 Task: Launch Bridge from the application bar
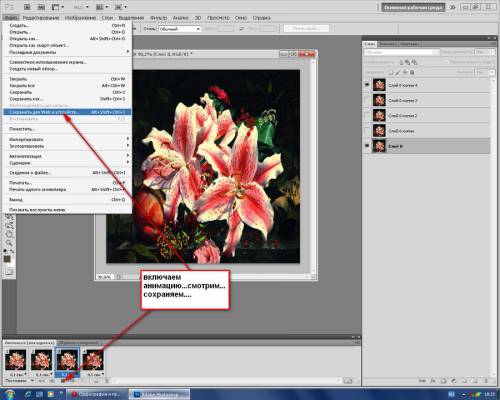[27, 7]
